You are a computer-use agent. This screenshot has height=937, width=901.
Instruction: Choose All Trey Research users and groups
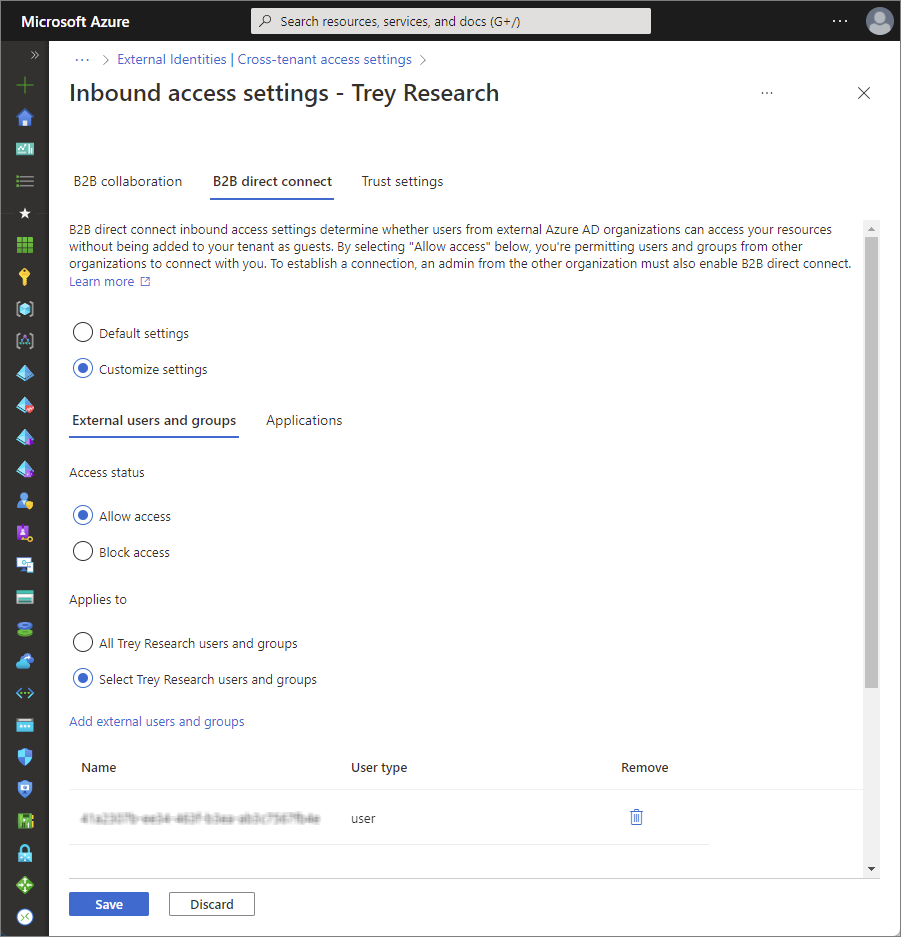click(x=83, y=643)
